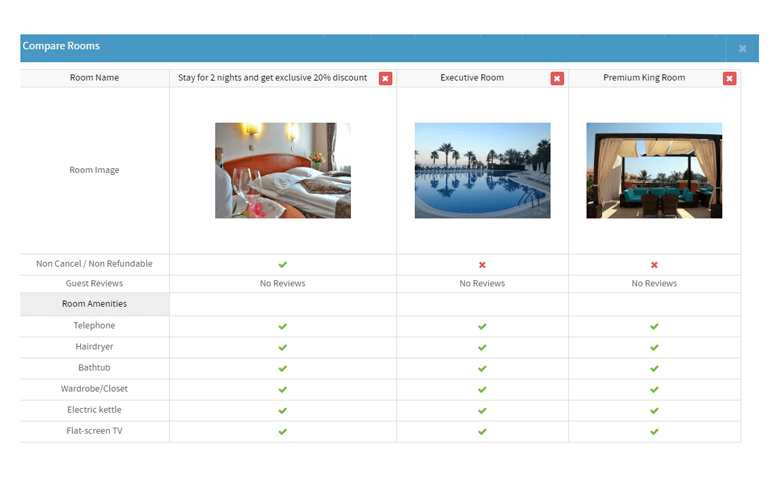780x479 pixels.
Task: Click the Bathtub check for discount room
Action: point(283,369)
